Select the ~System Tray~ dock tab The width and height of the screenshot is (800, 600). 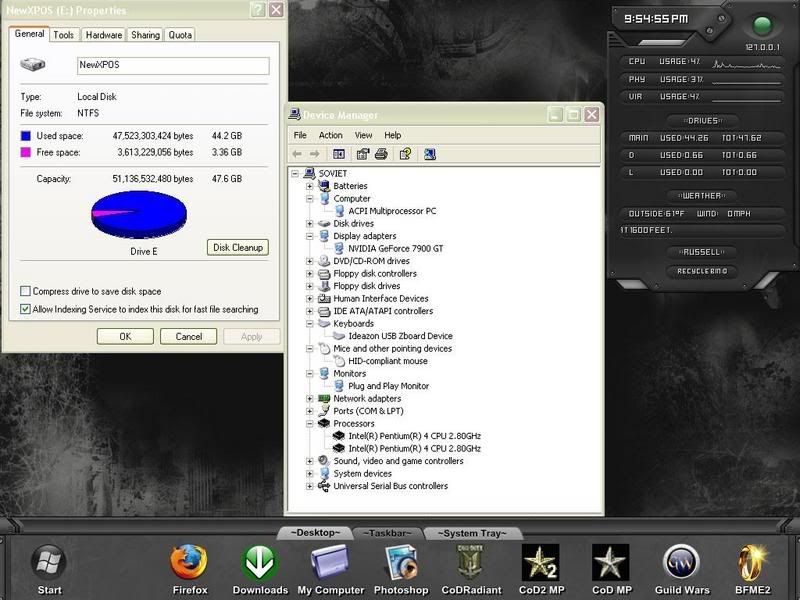pos(472,533)
